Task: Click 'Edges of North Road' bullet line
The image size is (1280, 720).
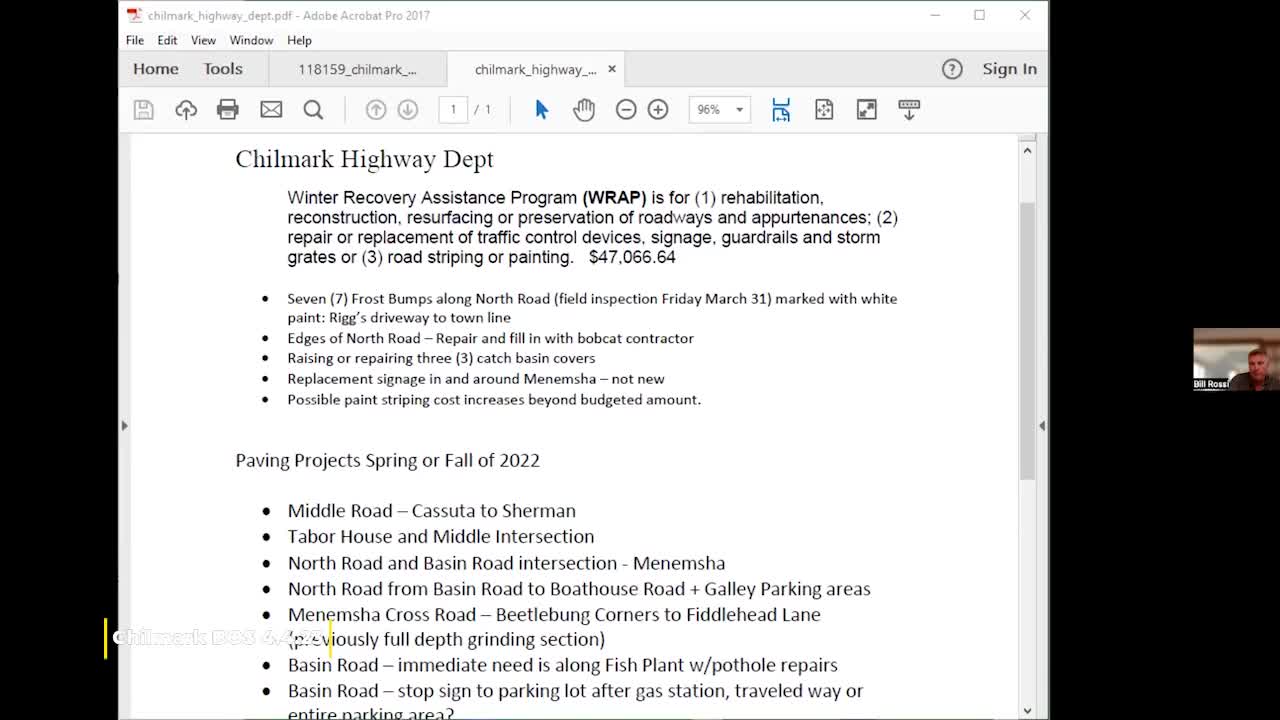Action: click(x=491, y=339)
